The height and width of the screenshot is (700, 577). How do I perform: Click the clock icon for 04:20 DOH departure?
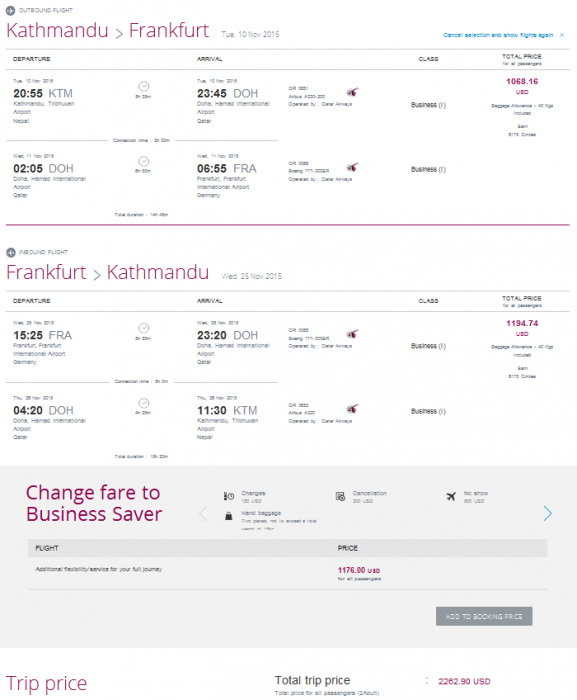[x=143, y=403]
